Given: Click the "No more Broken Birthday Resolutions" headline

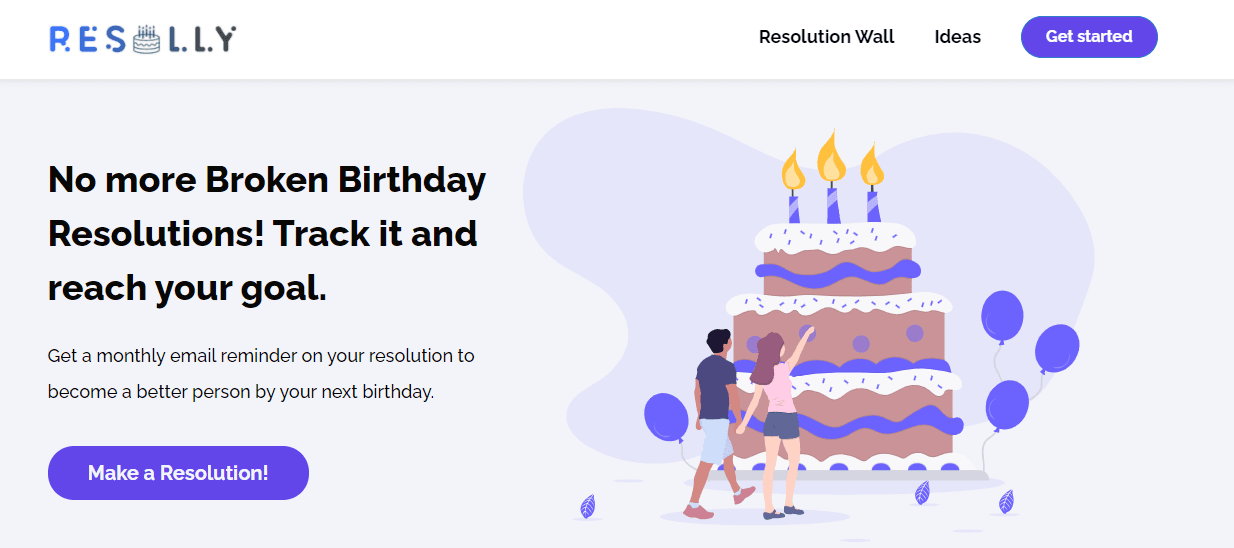Looking at the screenshot, I should tap(267, 234).
